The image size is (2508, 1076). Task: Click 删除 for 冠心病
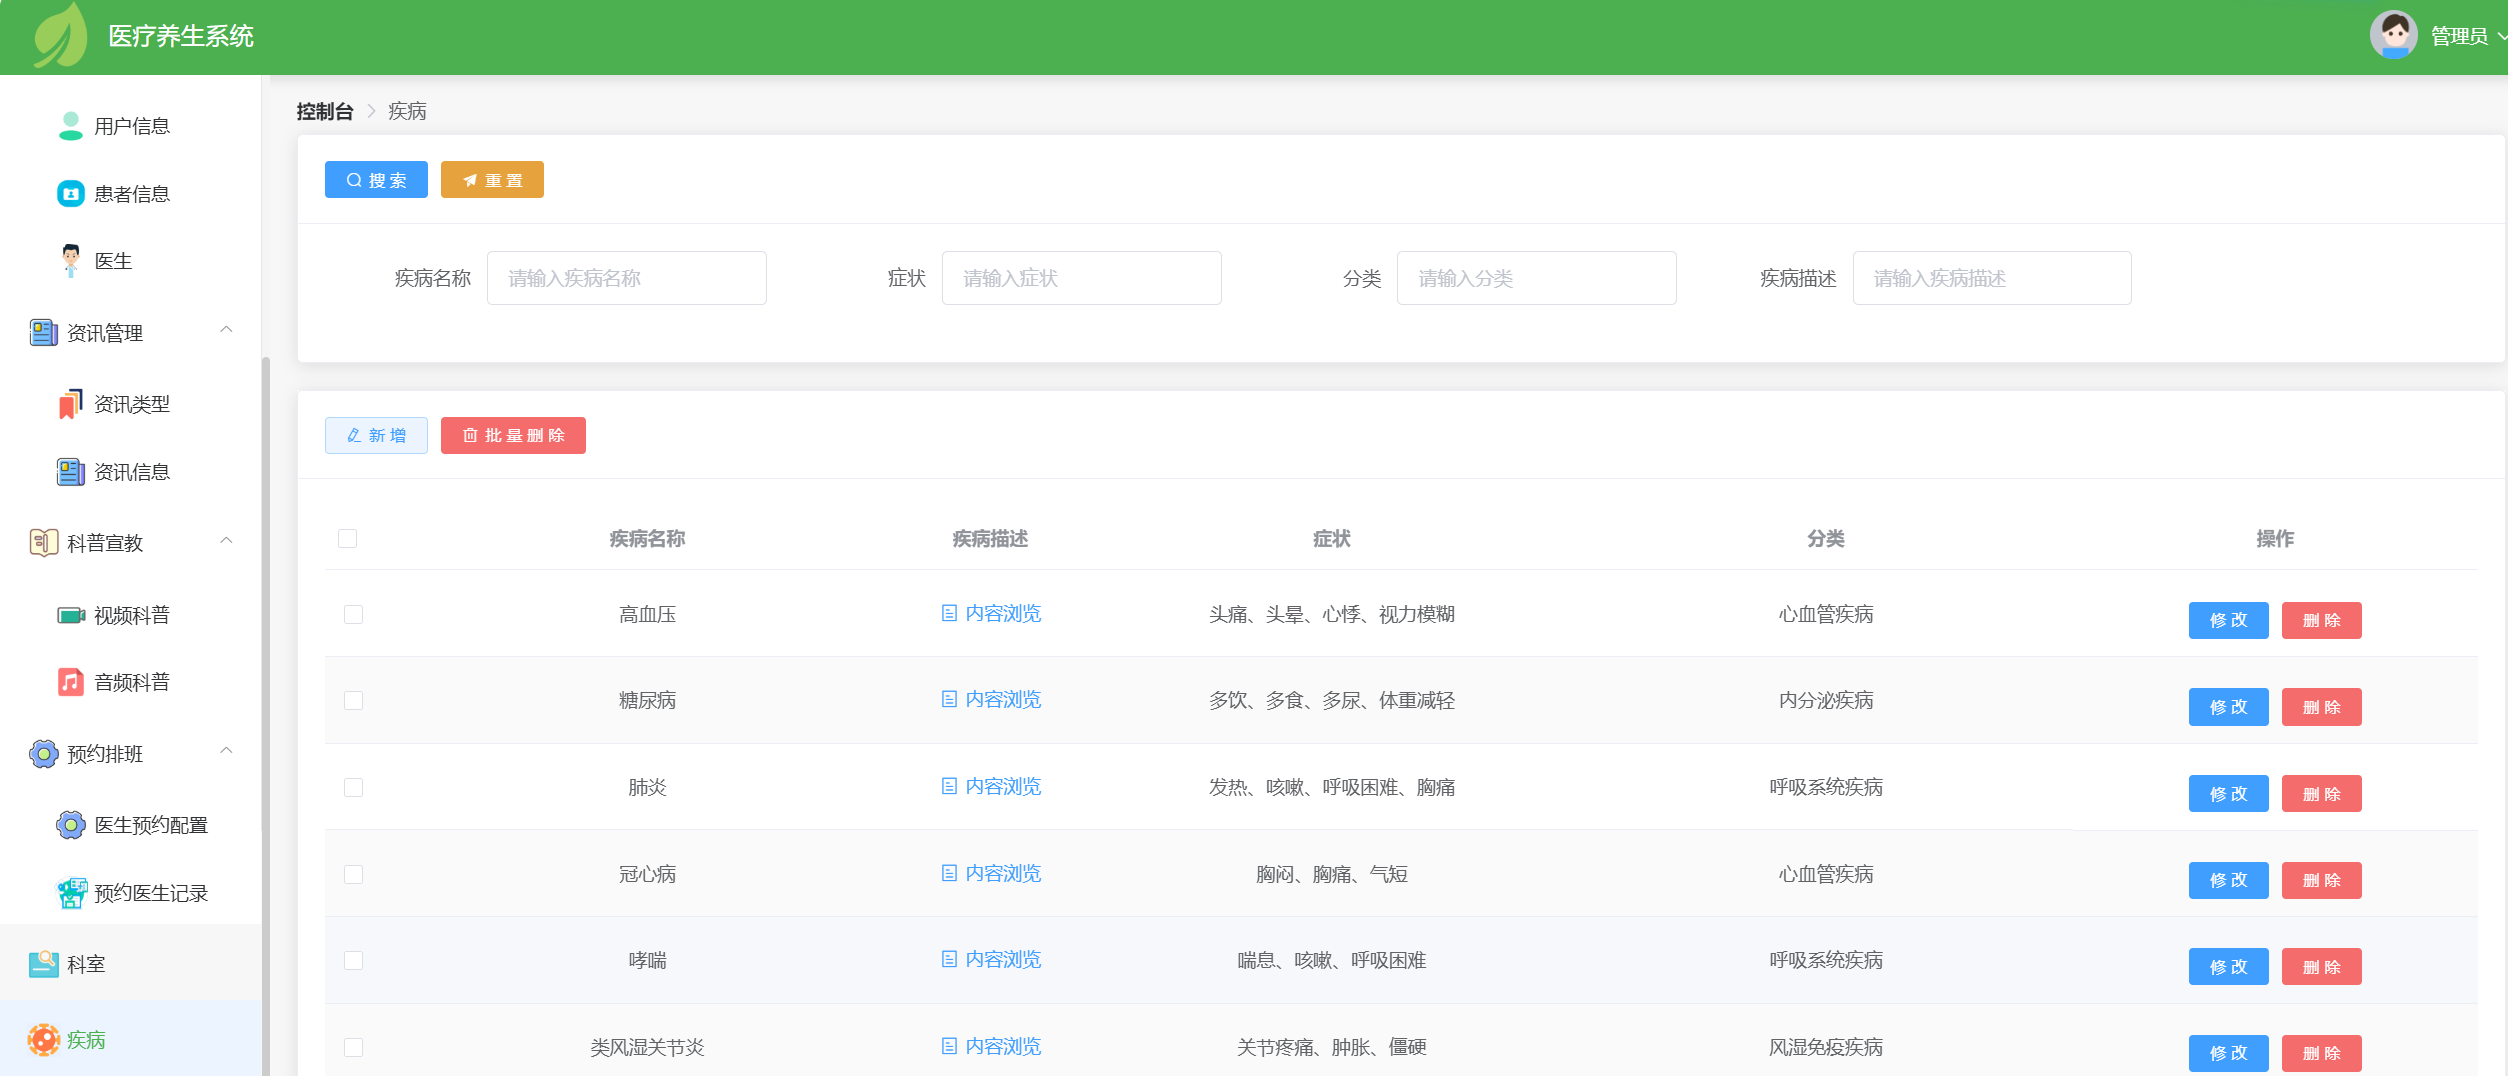point(2321,880)
